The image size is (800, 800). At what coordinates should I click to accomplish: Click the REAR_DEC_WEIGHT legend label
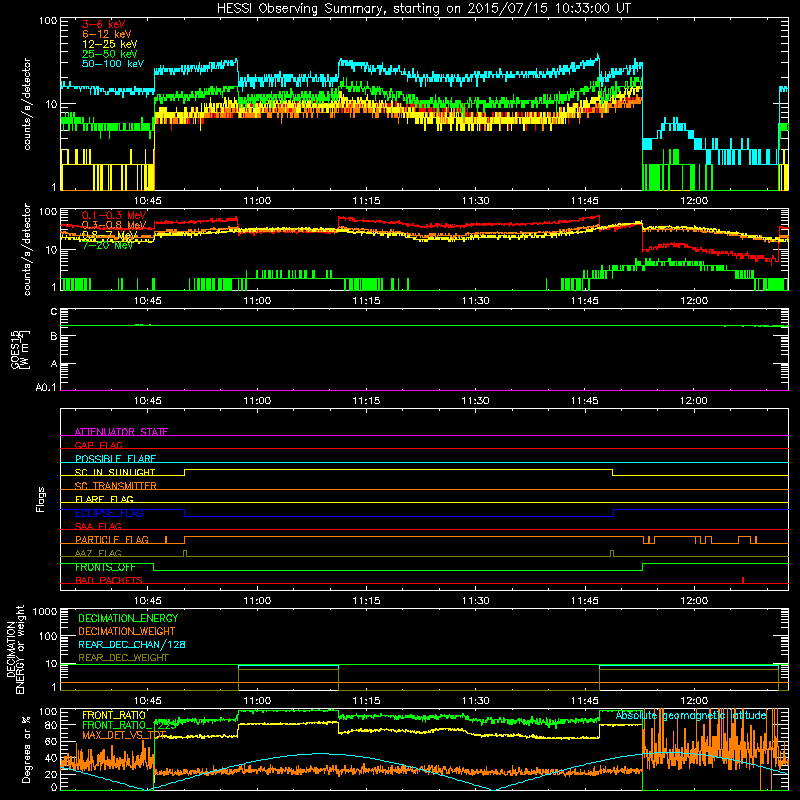pos(123,658)
